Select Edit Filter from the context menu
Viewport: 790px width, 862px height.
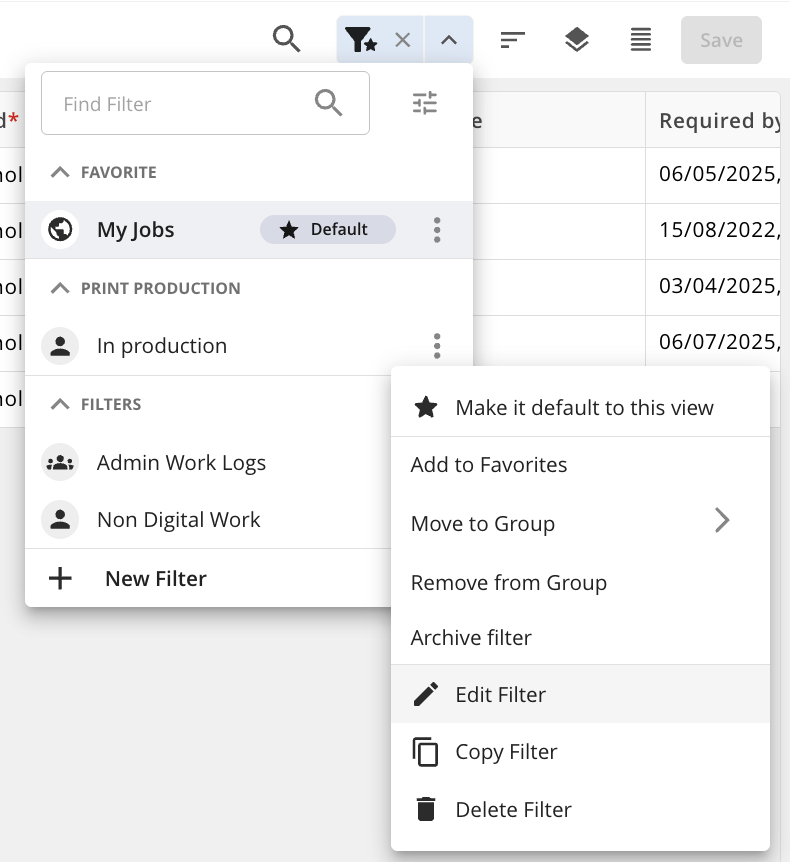[x=580, y=694]
